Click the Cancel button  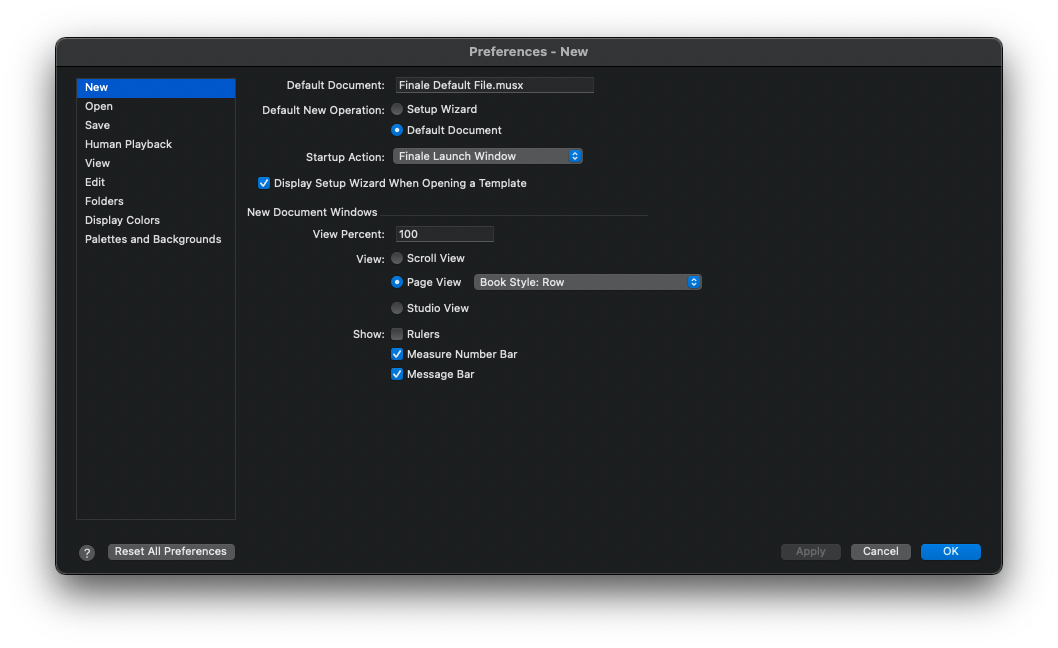[x=880, y=551]
